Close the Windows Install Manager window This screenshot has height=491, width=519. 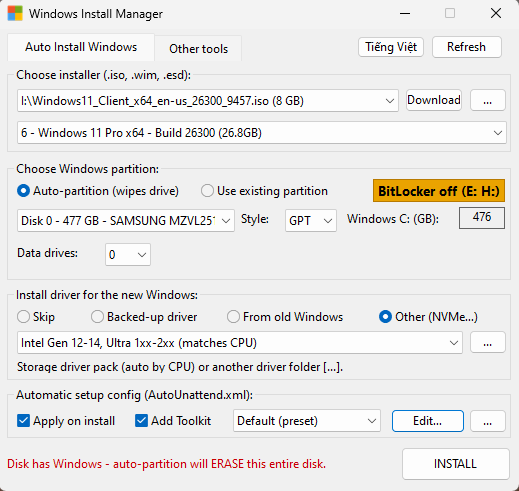pos(496,13)
